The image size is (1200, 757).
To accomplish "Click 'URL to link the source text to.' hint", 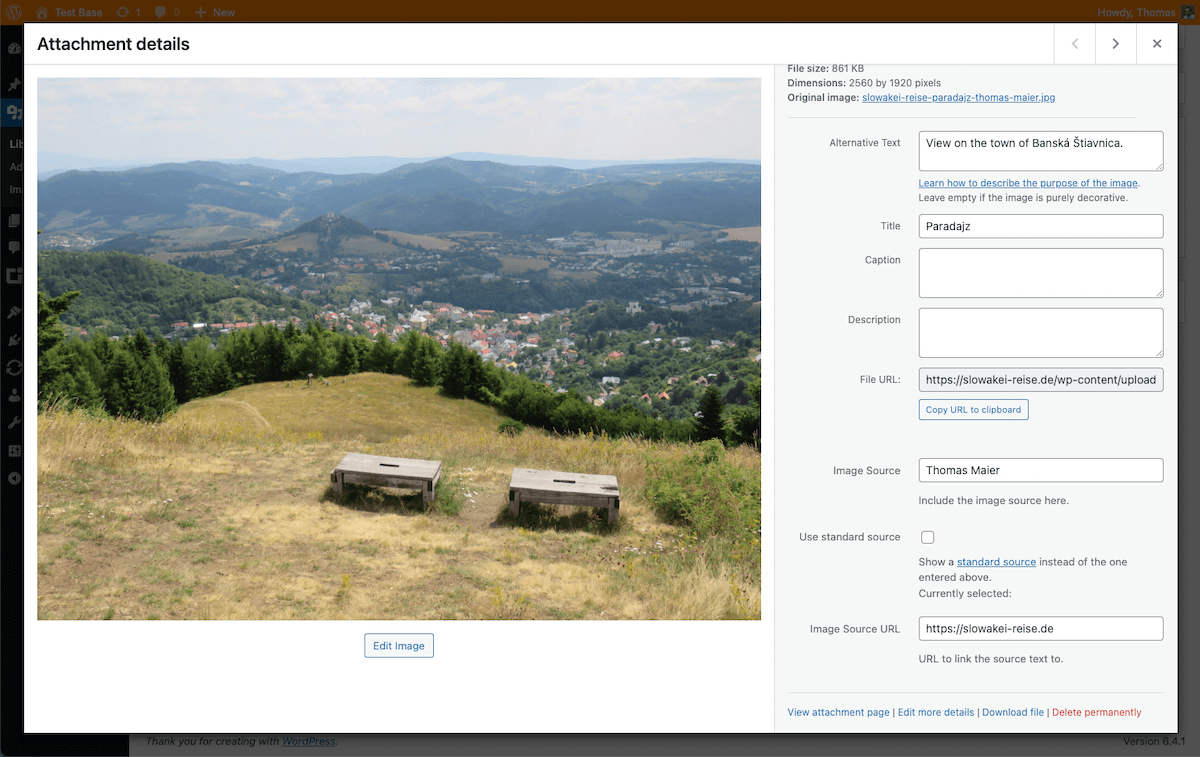I will 991,659.
